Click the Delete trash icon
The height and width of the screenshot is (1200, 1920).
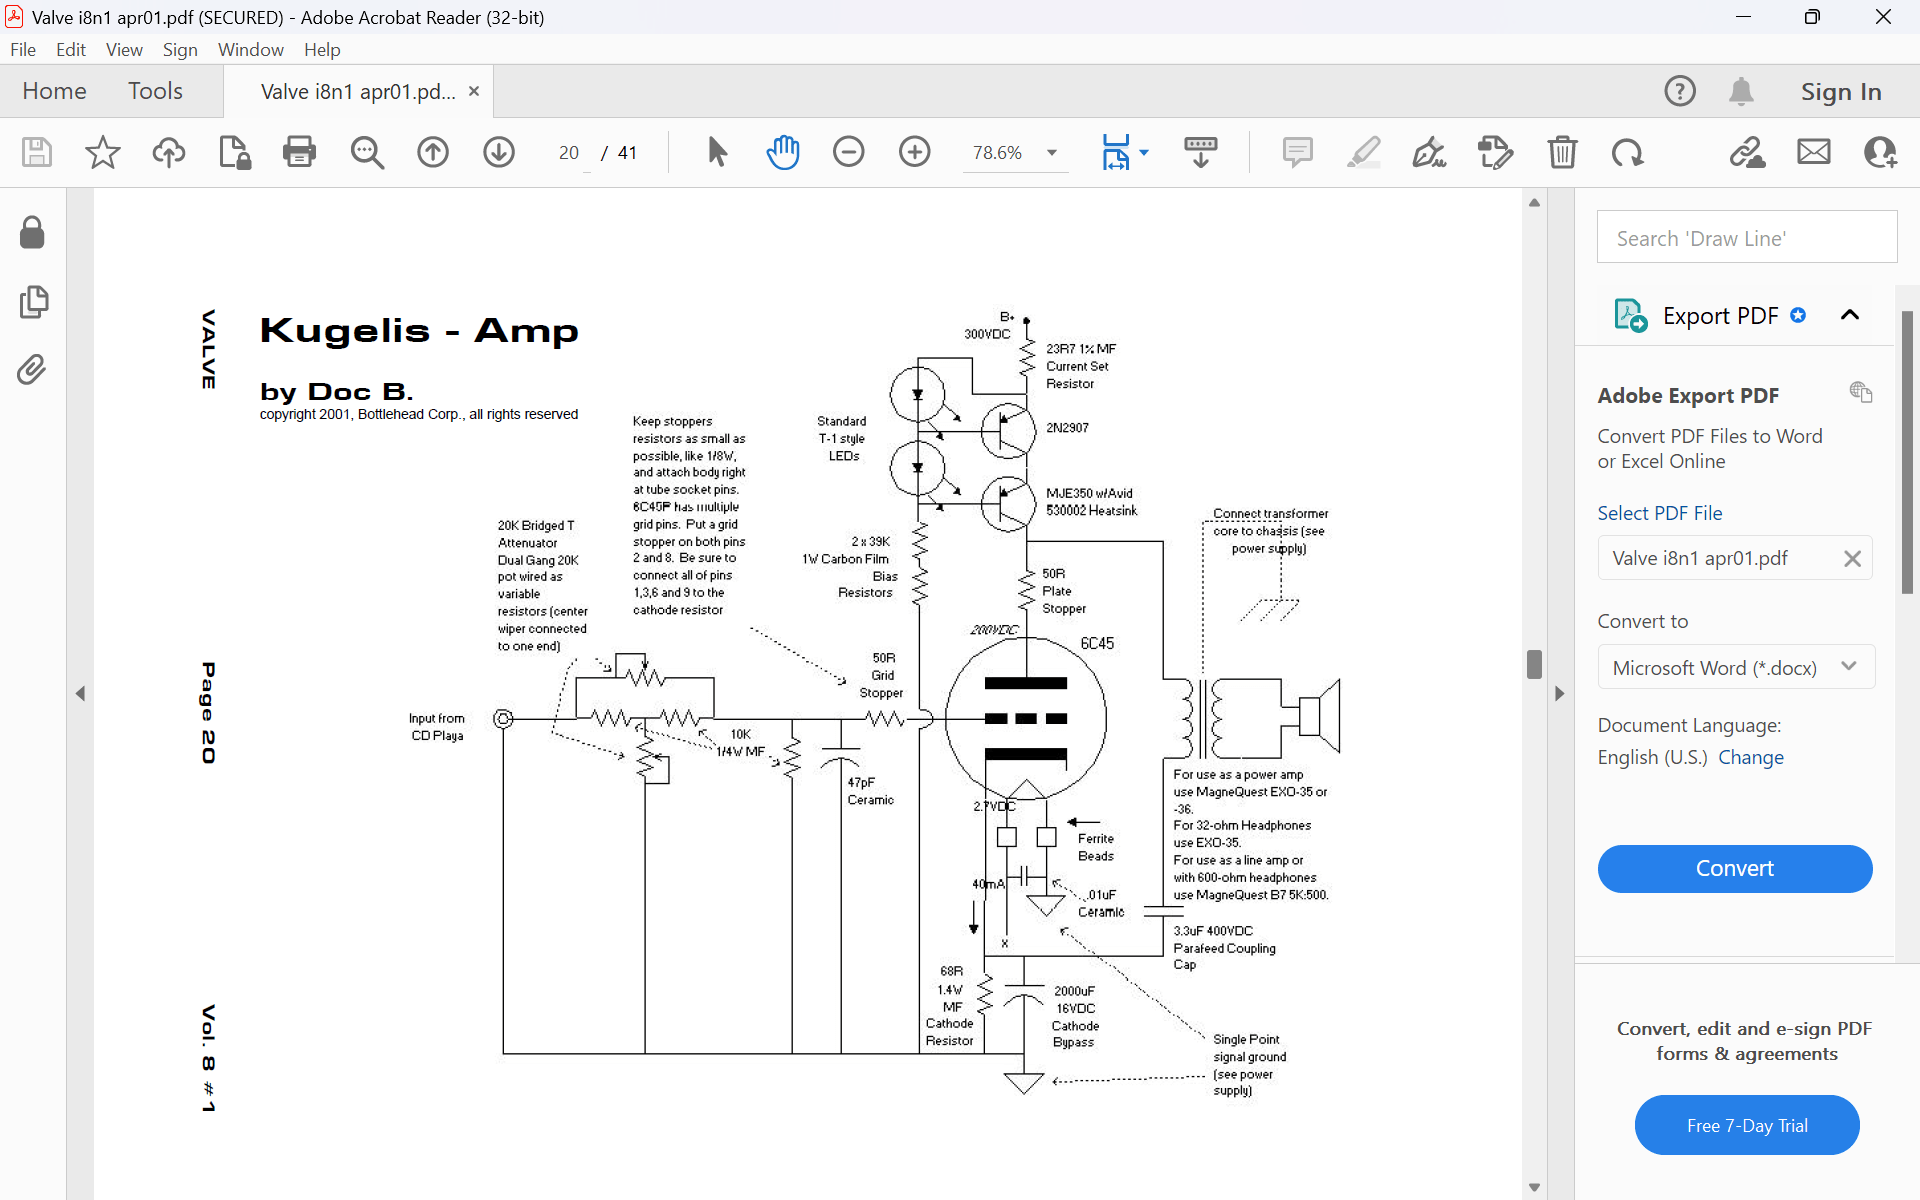[1562, 152]
